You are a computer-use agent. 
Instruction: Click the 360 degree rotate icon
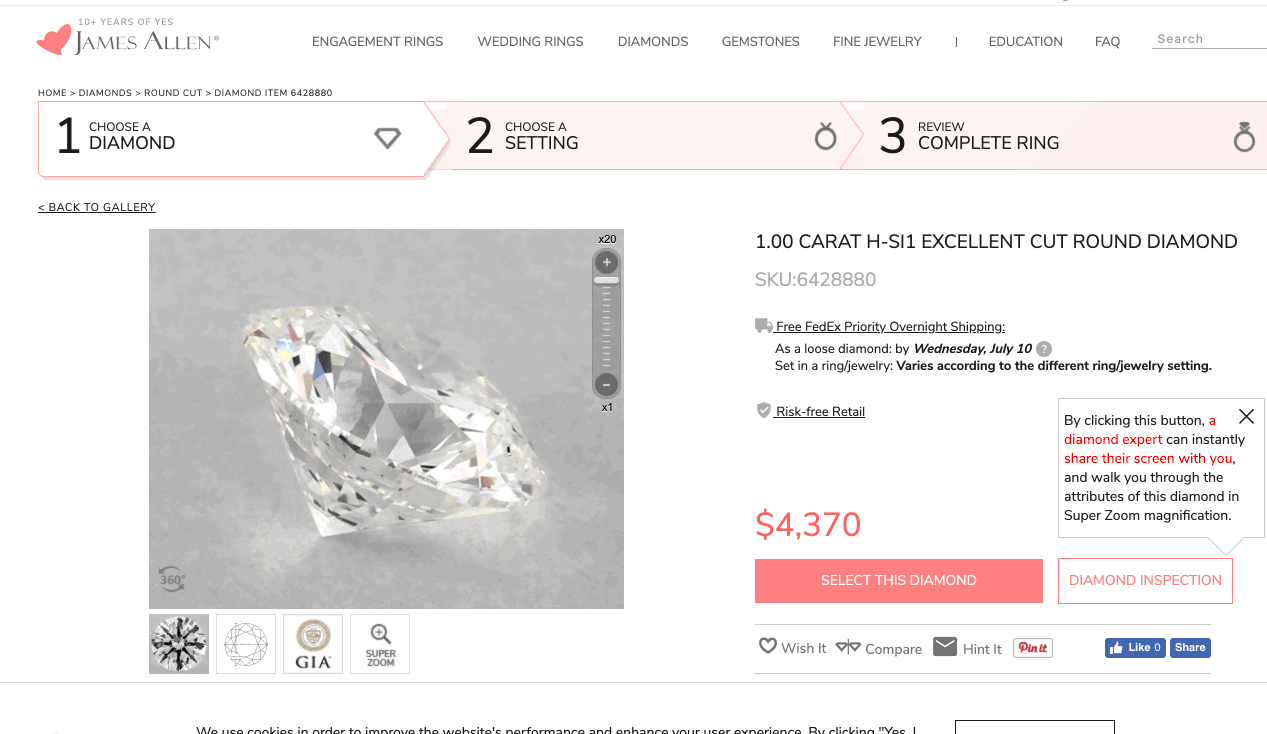[171, 578]
